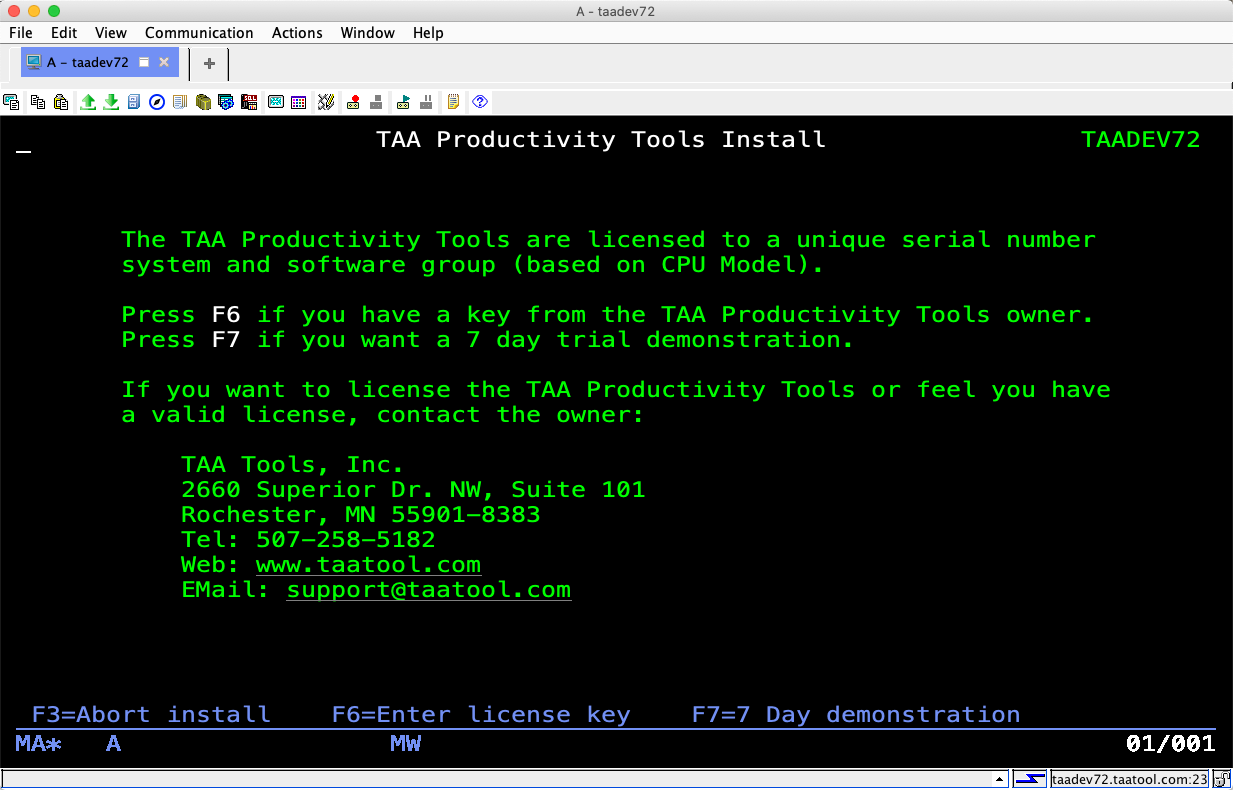The height and width of the screenshot is (790, 1233).
Task: Click the 01/001 cursor position indicator
Action: click(1171, 744)
